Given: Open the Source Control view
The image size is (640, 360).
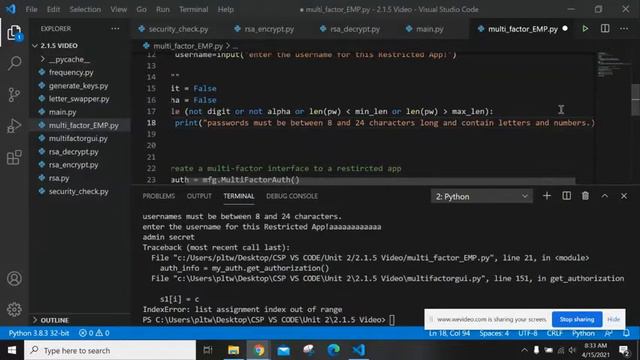Looking at the screenshot, I should (14, 95).
